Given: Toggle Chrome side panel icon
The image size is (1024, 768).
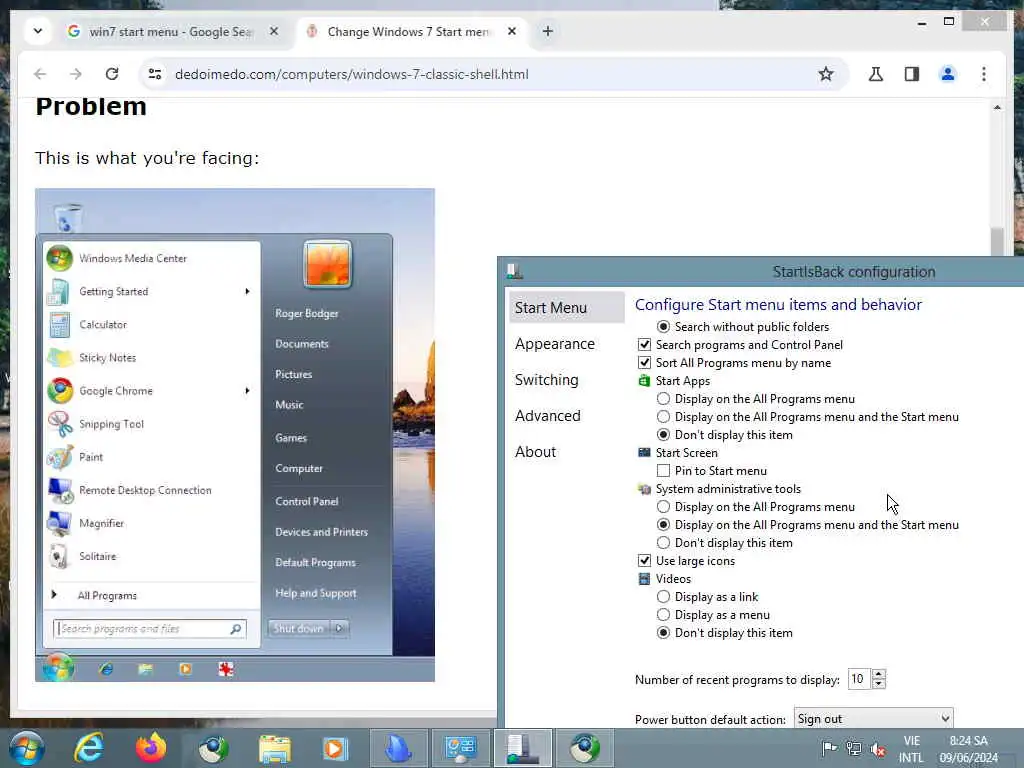Looking at the screenshot, I should (912, 74).
